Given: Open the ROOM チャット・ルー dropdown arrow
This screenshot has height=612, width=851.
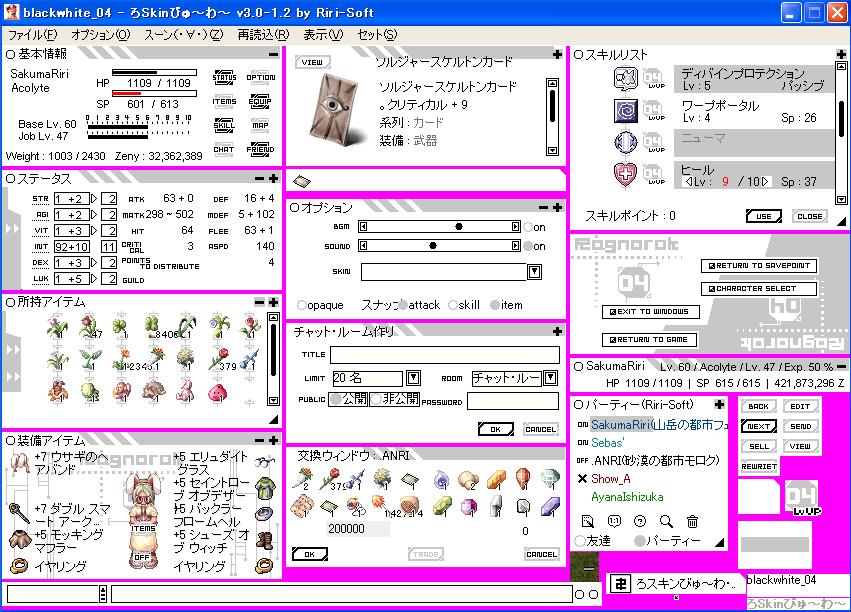Looking at the screenshot, I should tap(551, 378).
